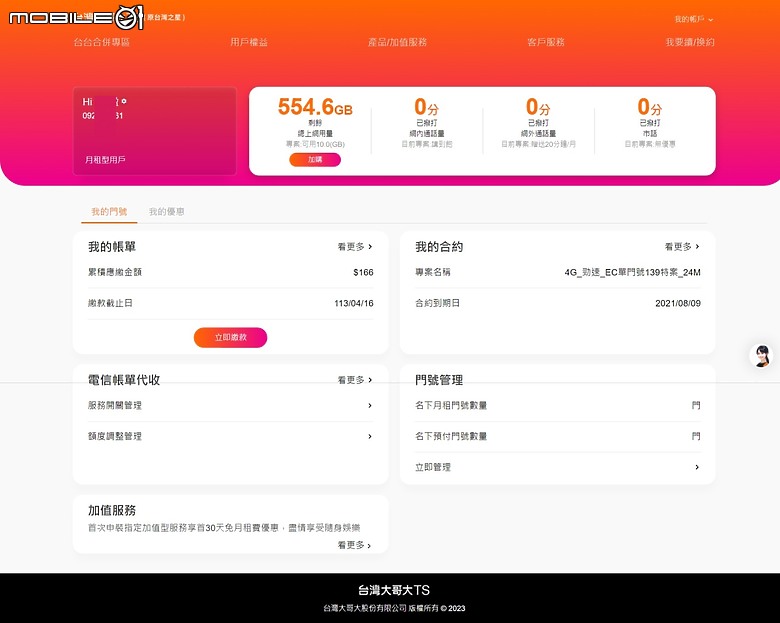Open the 產品/加值服務 menu
Viewport: 780px width, 623px height.
[x=397, y=42]
